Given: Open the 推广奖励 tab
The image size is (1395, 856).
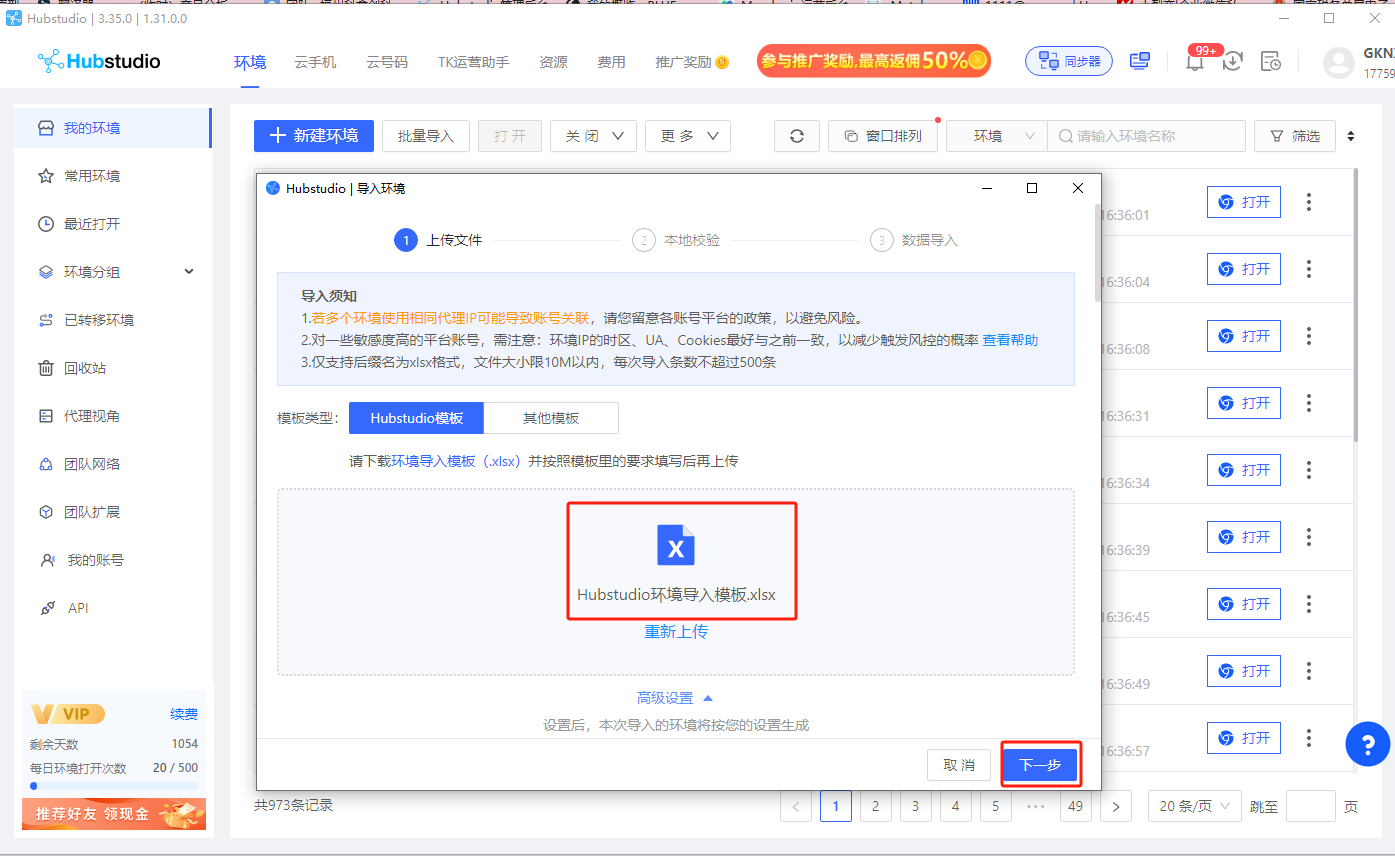Looking at the screenshot, I should tap(692, 62).
